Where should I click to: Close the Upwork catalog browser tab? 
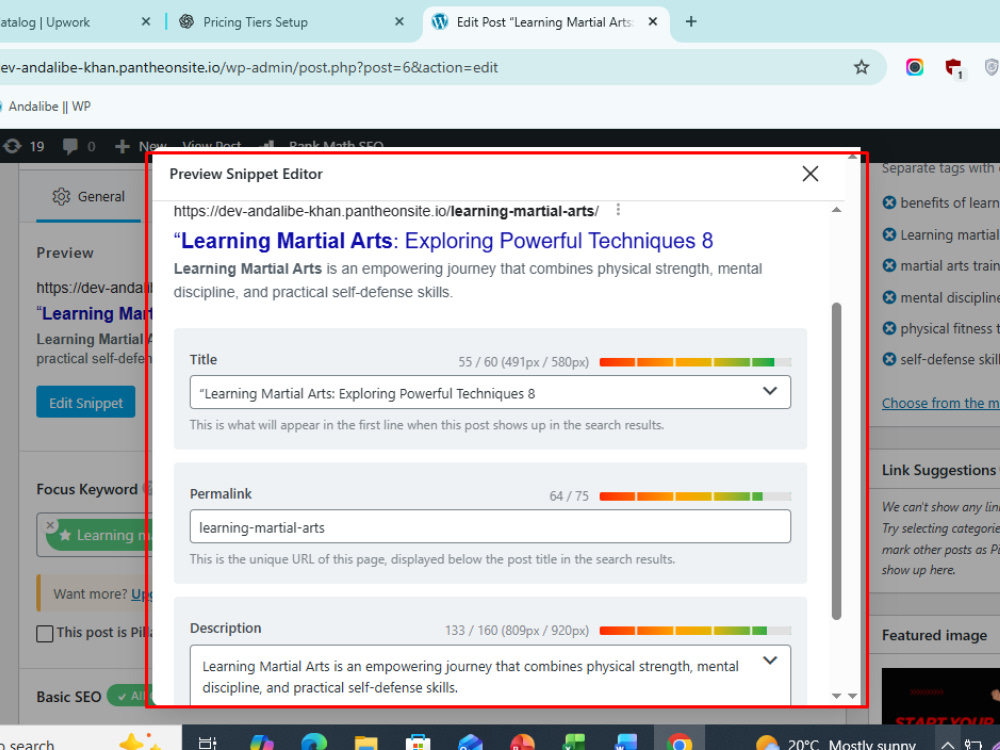coord(145,22)
